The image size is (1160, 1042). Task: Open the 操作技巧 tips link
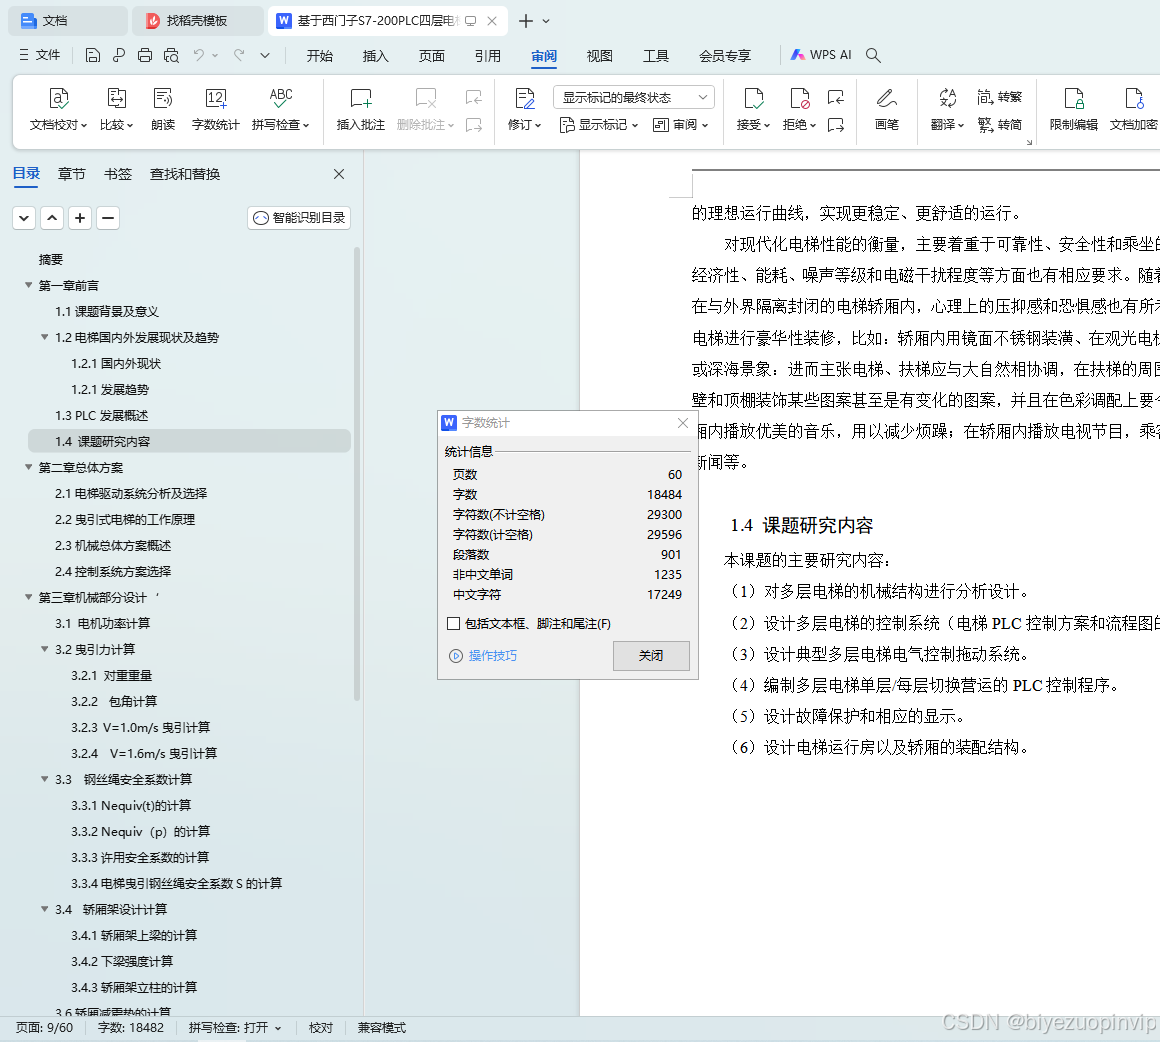click(484, 656)
